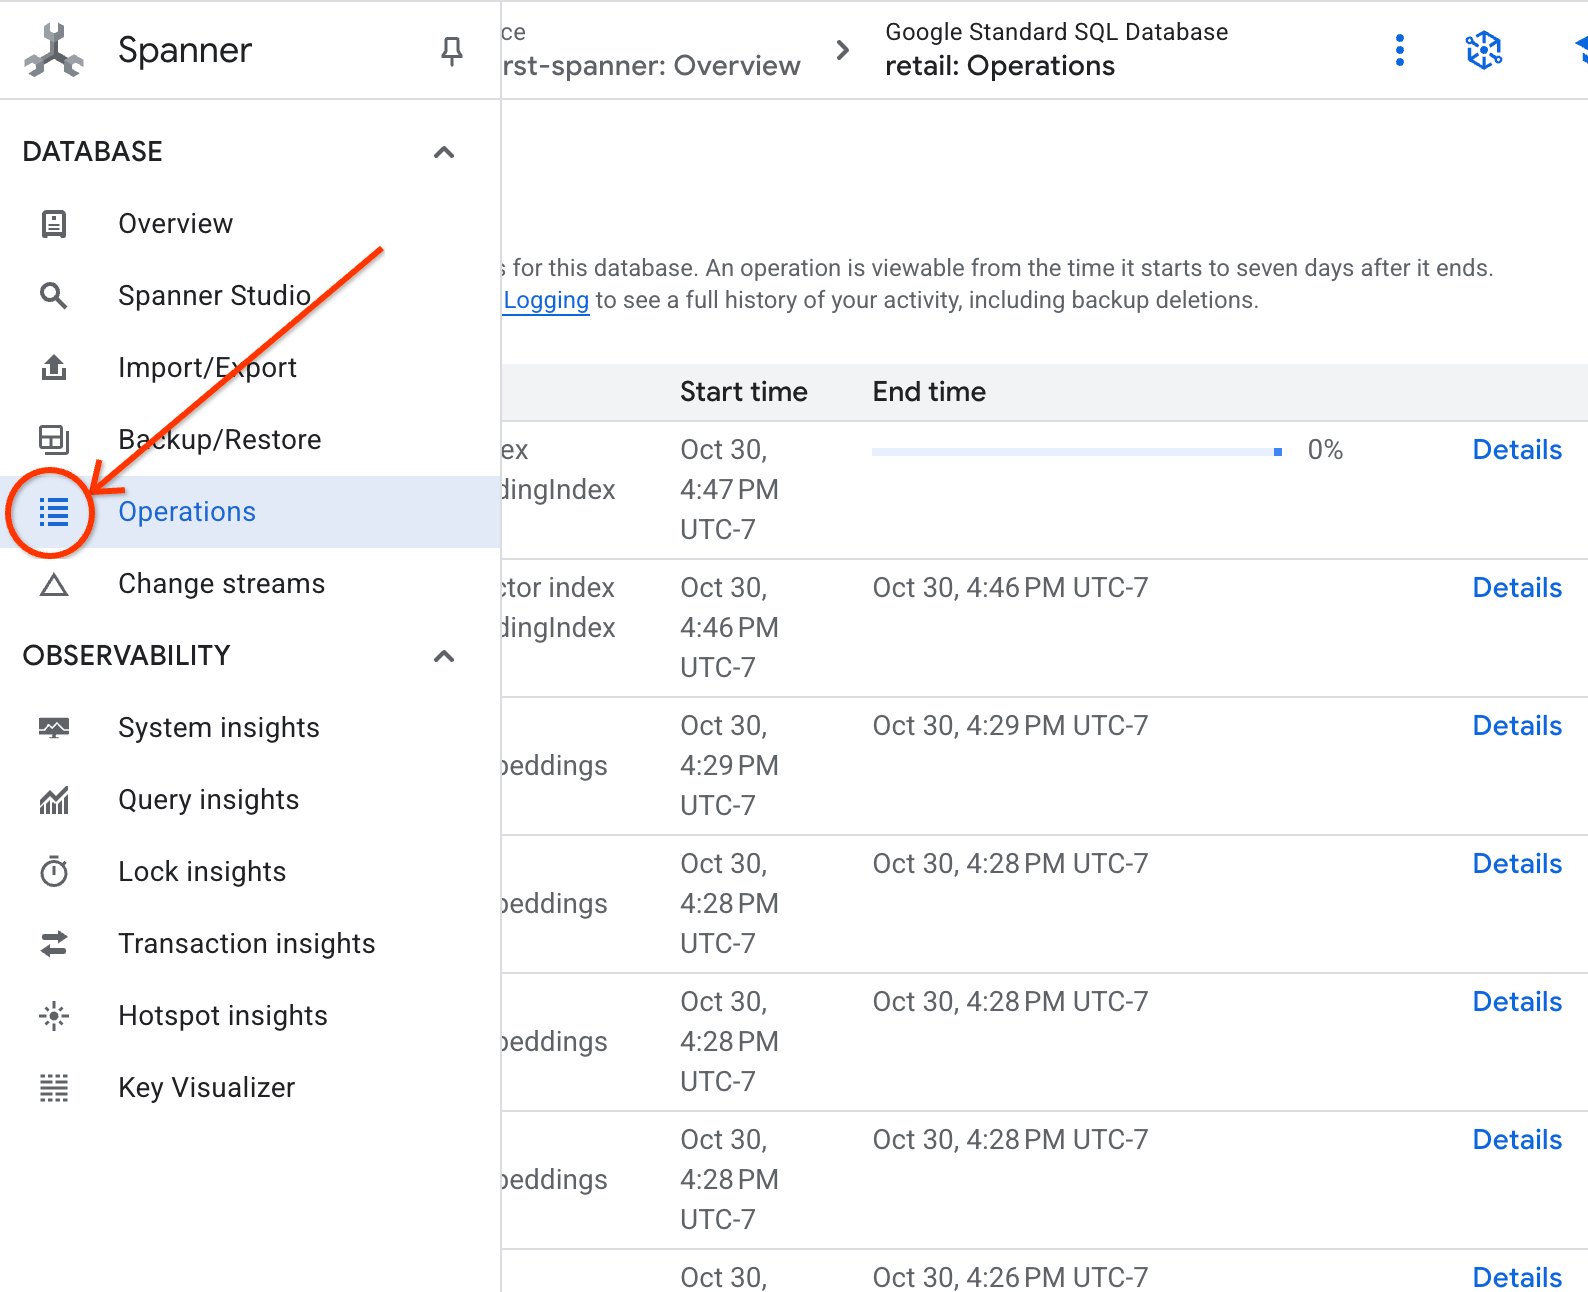Go to Query insights
Image resolution: width=1588 pixels, height=1292 pixels.
[x=208, y=800]
